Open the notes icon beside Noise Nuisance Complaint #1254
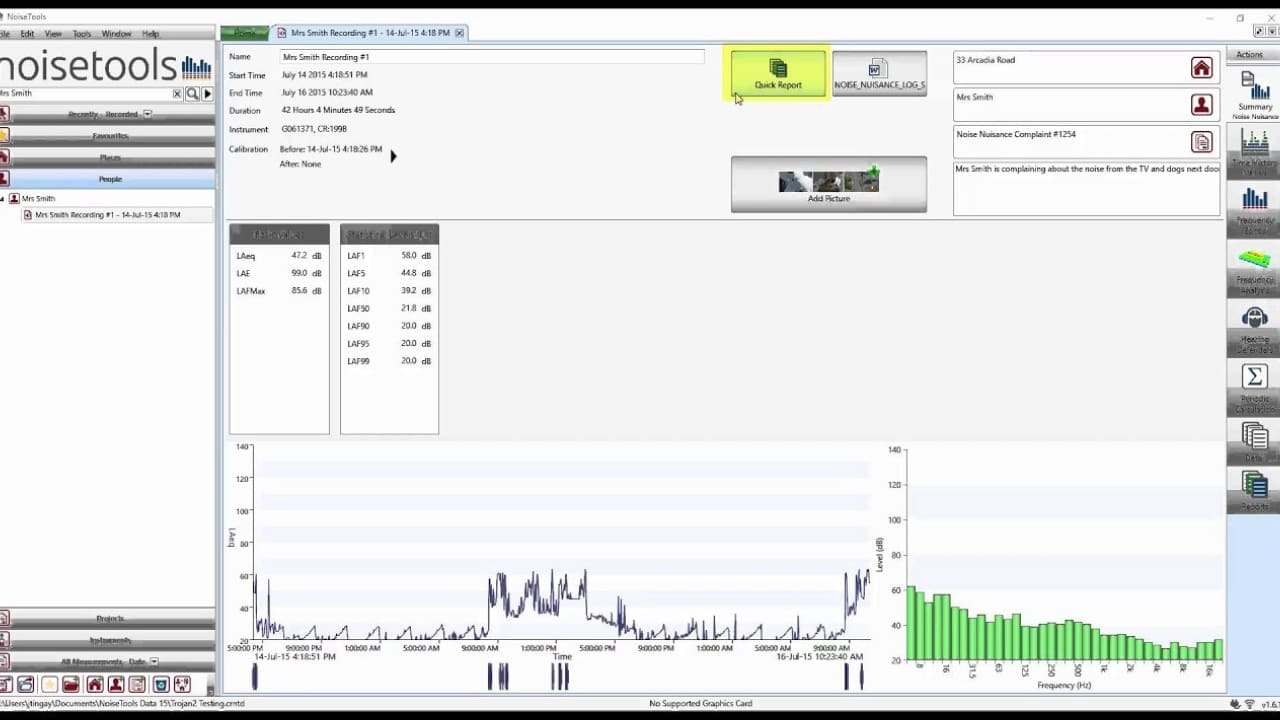Screen dimensions: 1280x720 click(x=1201, y=142)
